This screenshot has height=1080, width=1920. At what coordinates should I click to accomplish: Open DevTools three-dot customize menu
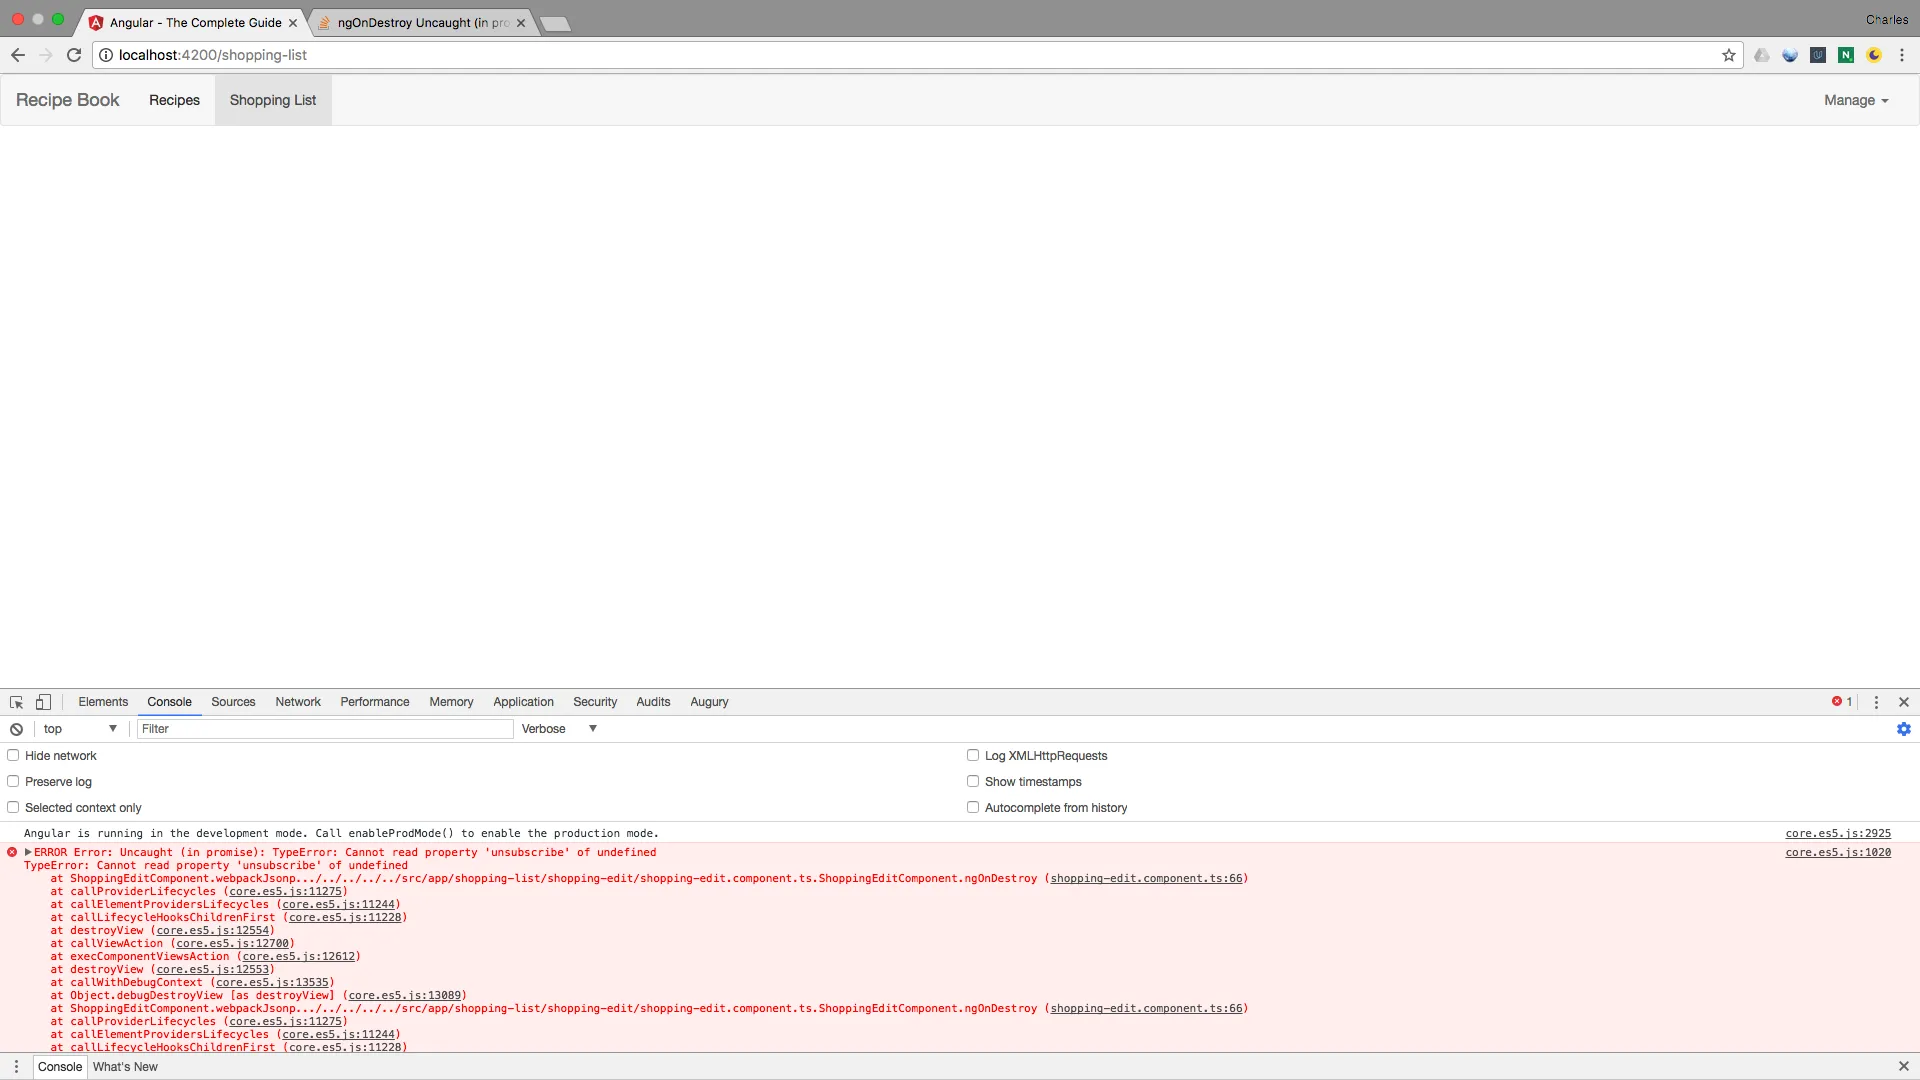tap(1876, 702)
